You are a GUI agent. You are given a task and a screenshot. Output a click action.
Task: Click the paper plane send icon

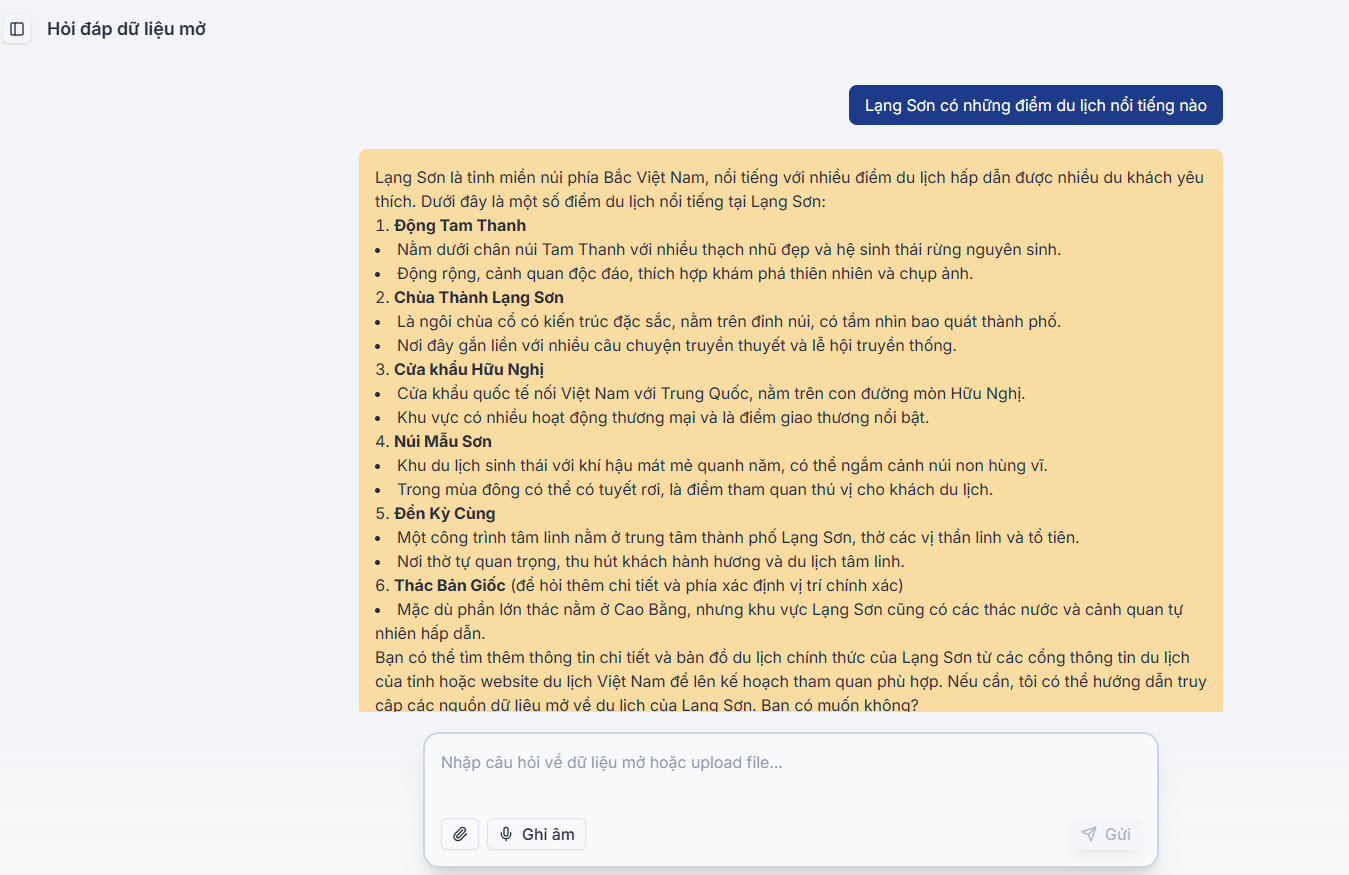pyautogui.click(x=1089, y=834)
